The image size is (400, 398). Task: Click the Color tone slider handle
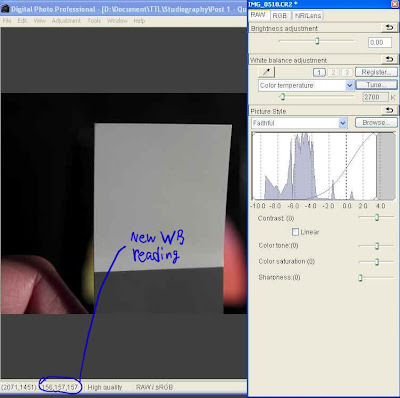point(377,246)
